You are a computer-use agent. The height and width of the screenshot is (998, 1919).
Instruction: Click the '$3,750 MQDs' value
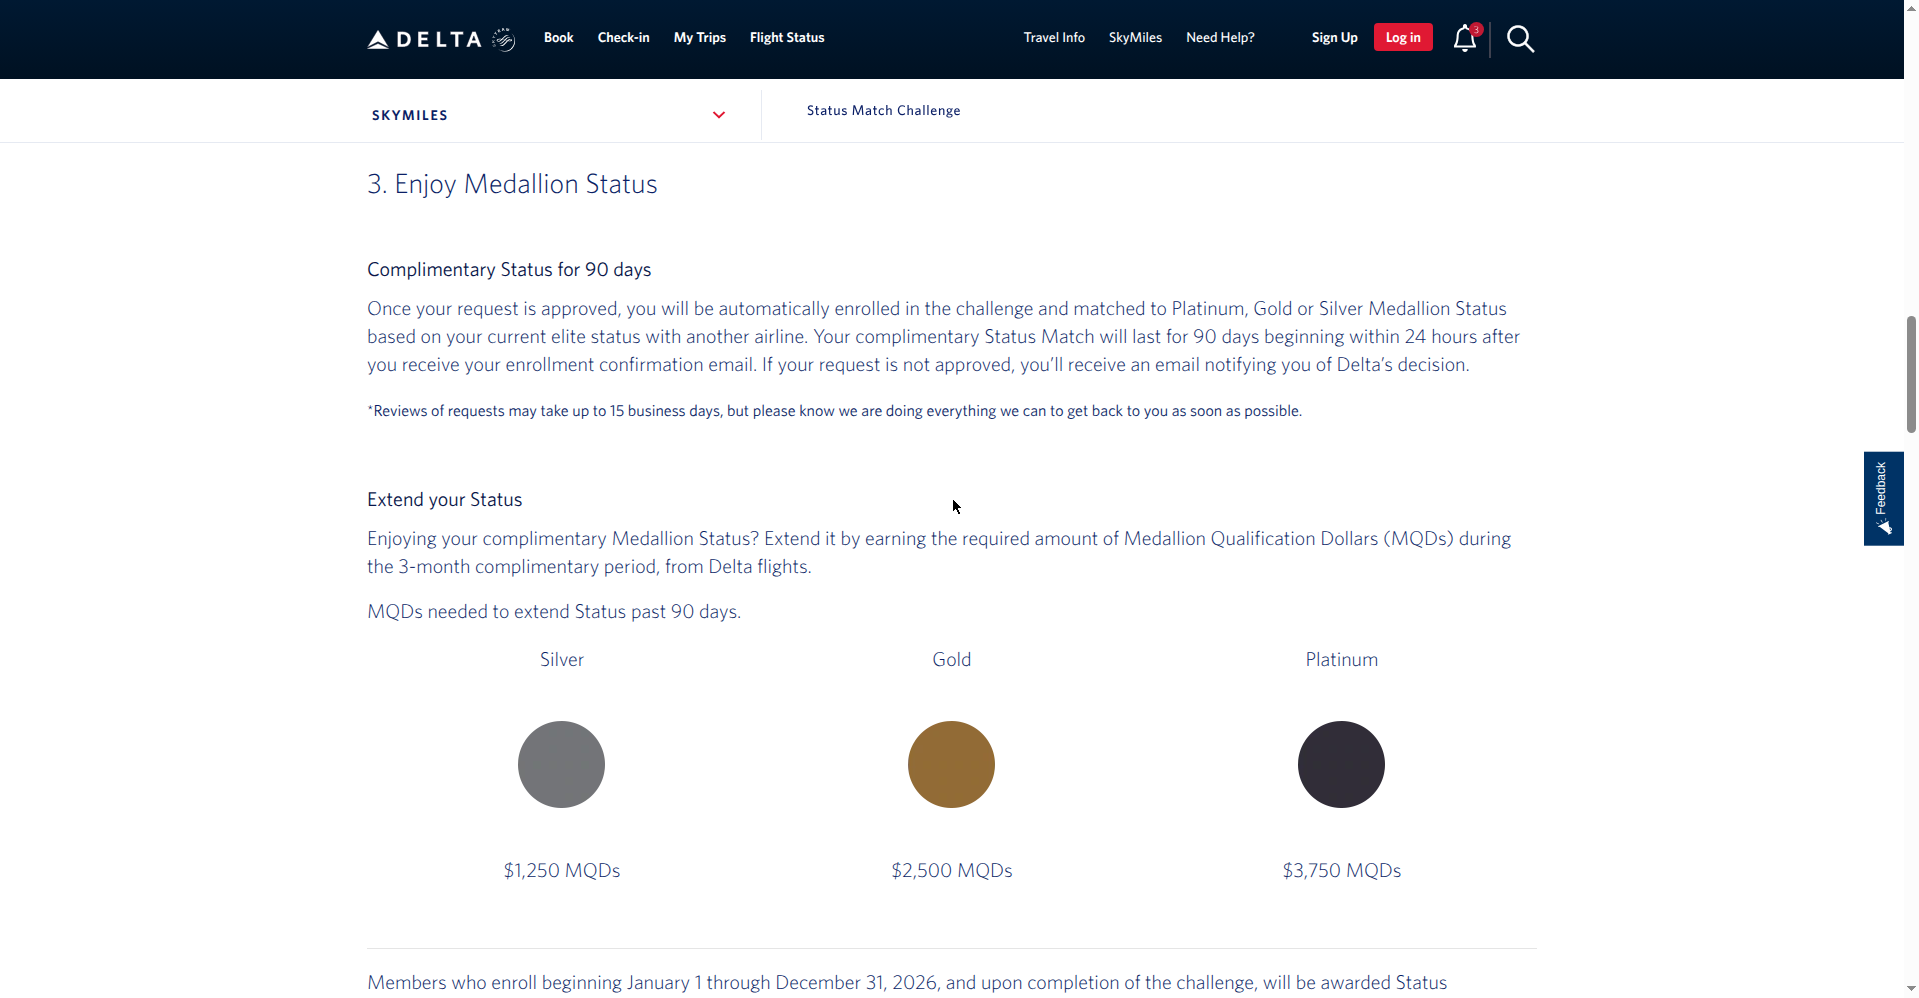[x=1342, y=871]
